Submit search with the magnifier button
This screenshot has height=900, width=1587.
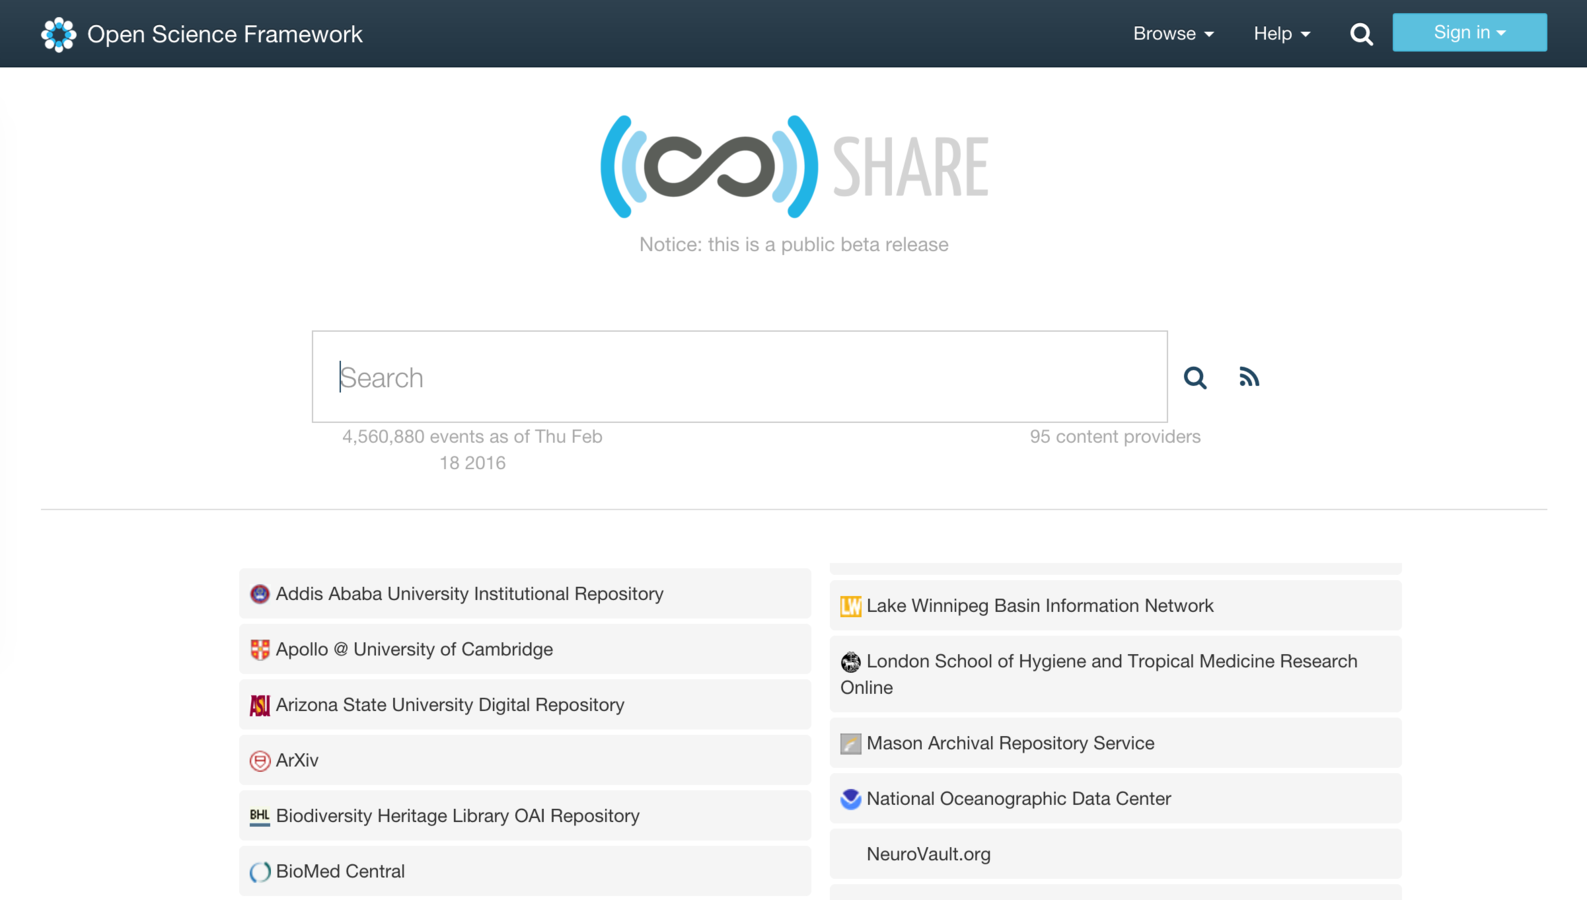click(x=1195, y=377)
